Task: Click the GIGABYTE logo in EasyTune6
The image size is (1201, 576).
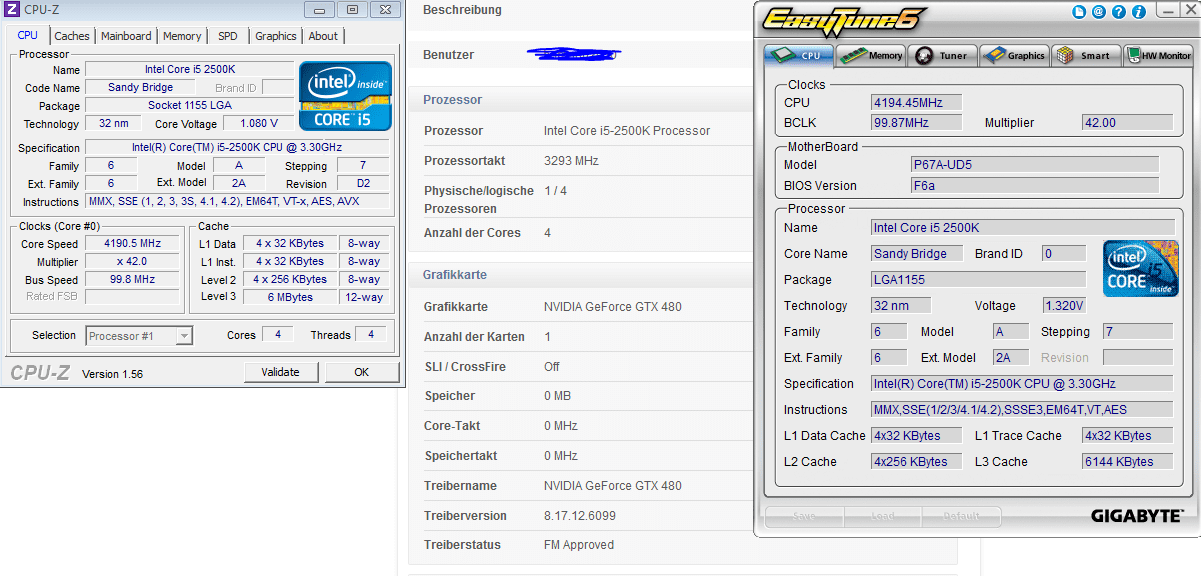Action: point(1136,516)
